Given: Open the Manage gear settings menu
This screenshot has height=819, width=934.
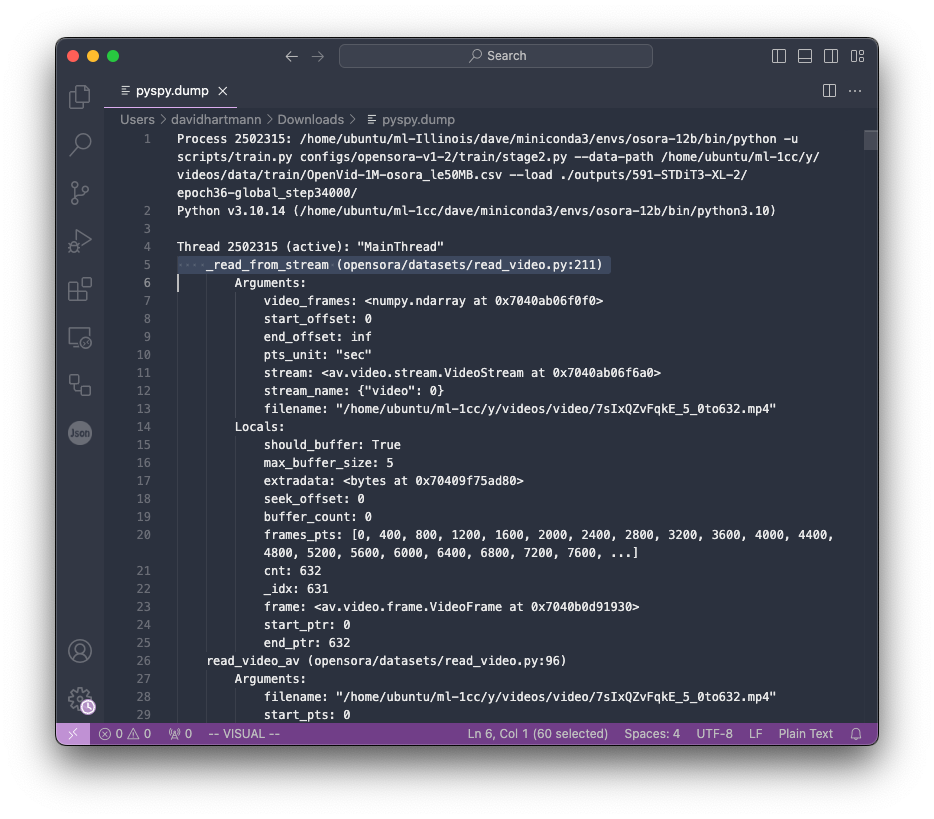Looking at the screenshot, I should 80,699.
